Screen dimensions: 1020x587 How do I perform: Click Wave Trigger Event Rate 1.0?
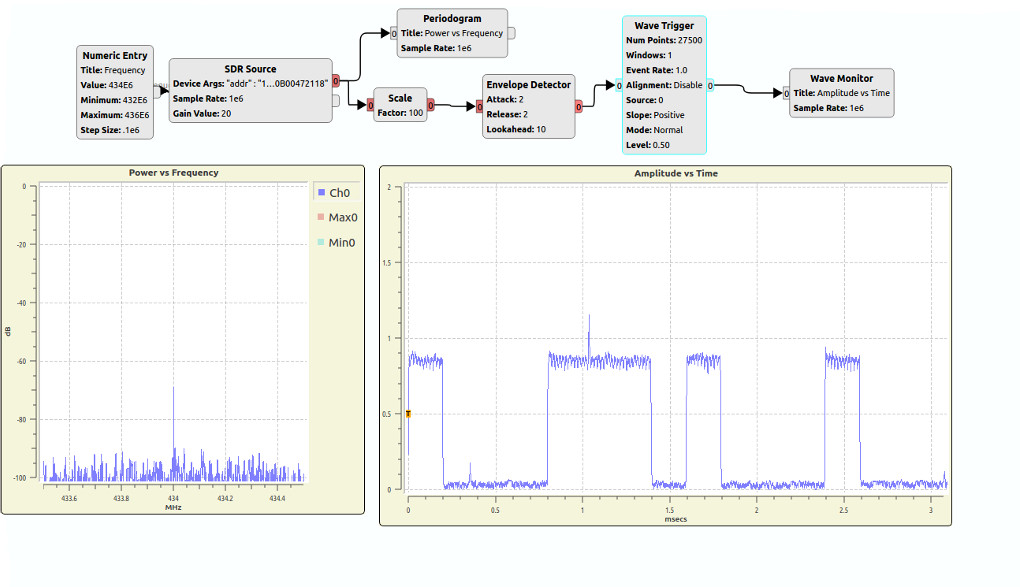[656, 70]
